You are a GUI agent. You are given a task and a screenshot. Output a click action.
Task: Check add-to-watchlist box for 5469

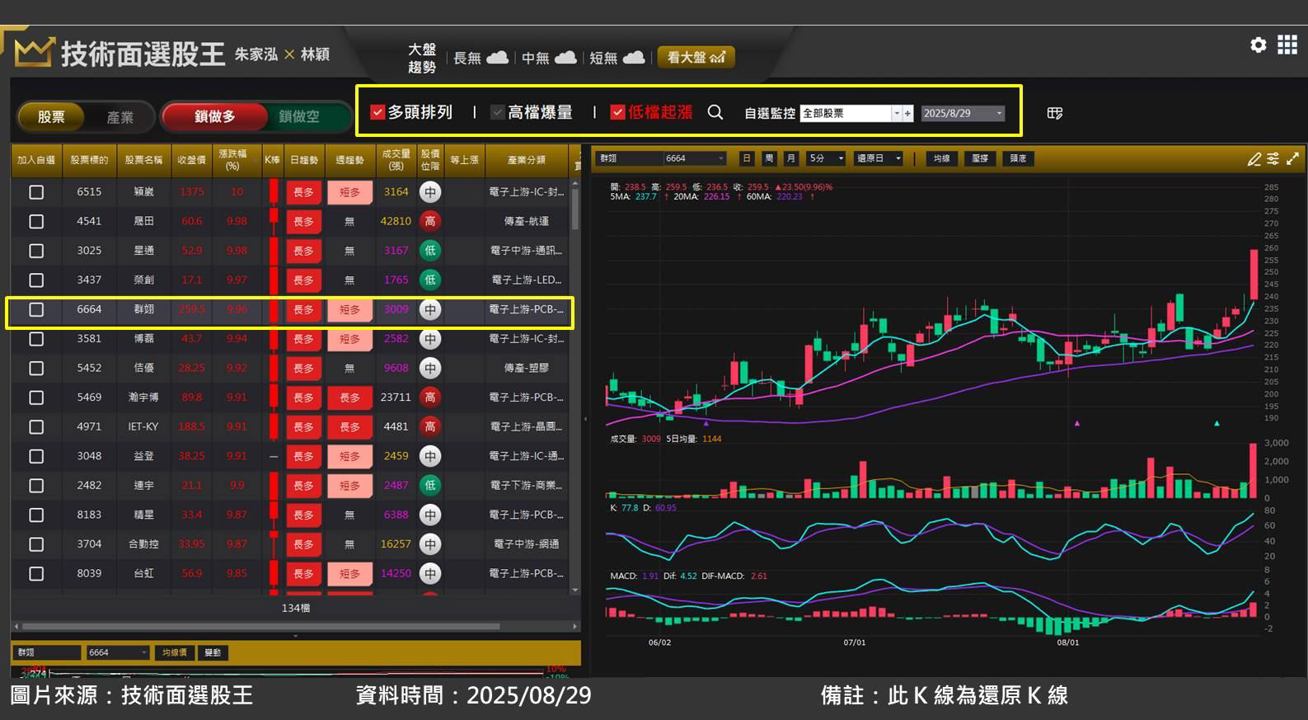tap(36, 397)
